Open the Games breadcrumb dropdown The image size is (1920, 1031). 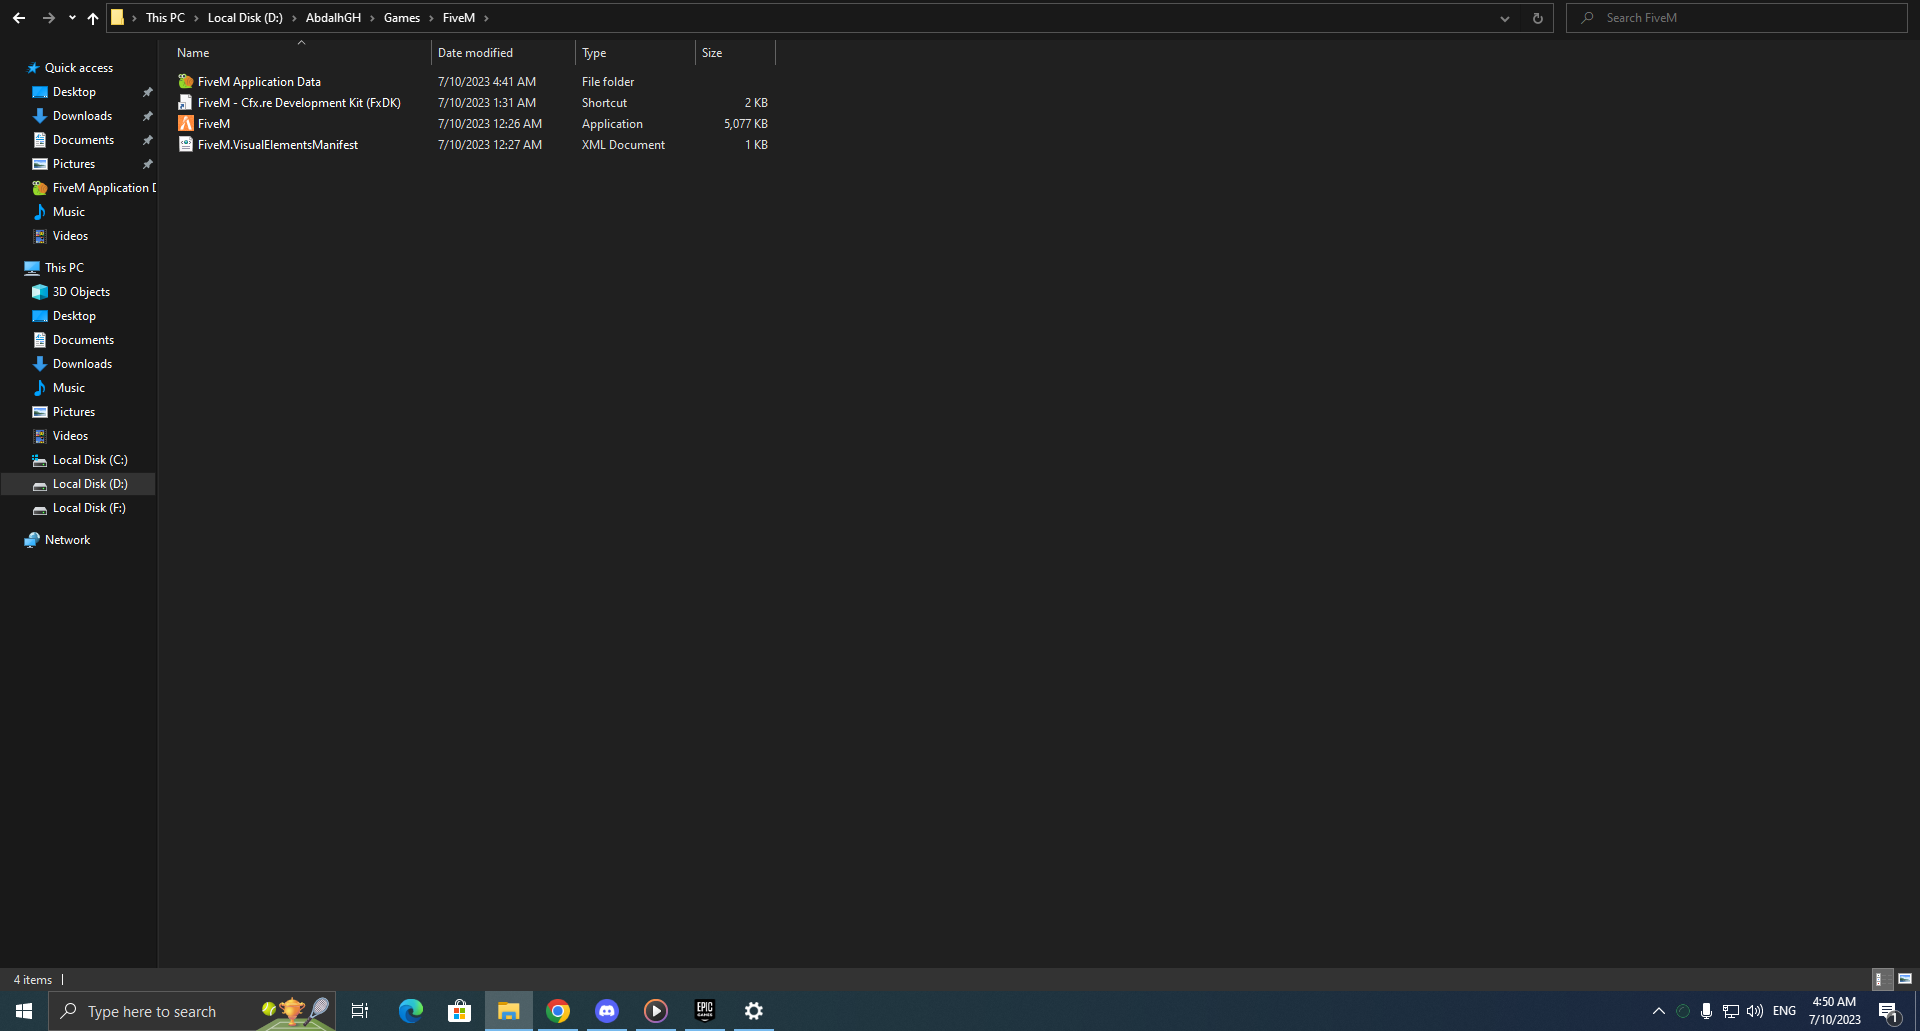click(x=430, y=17)
